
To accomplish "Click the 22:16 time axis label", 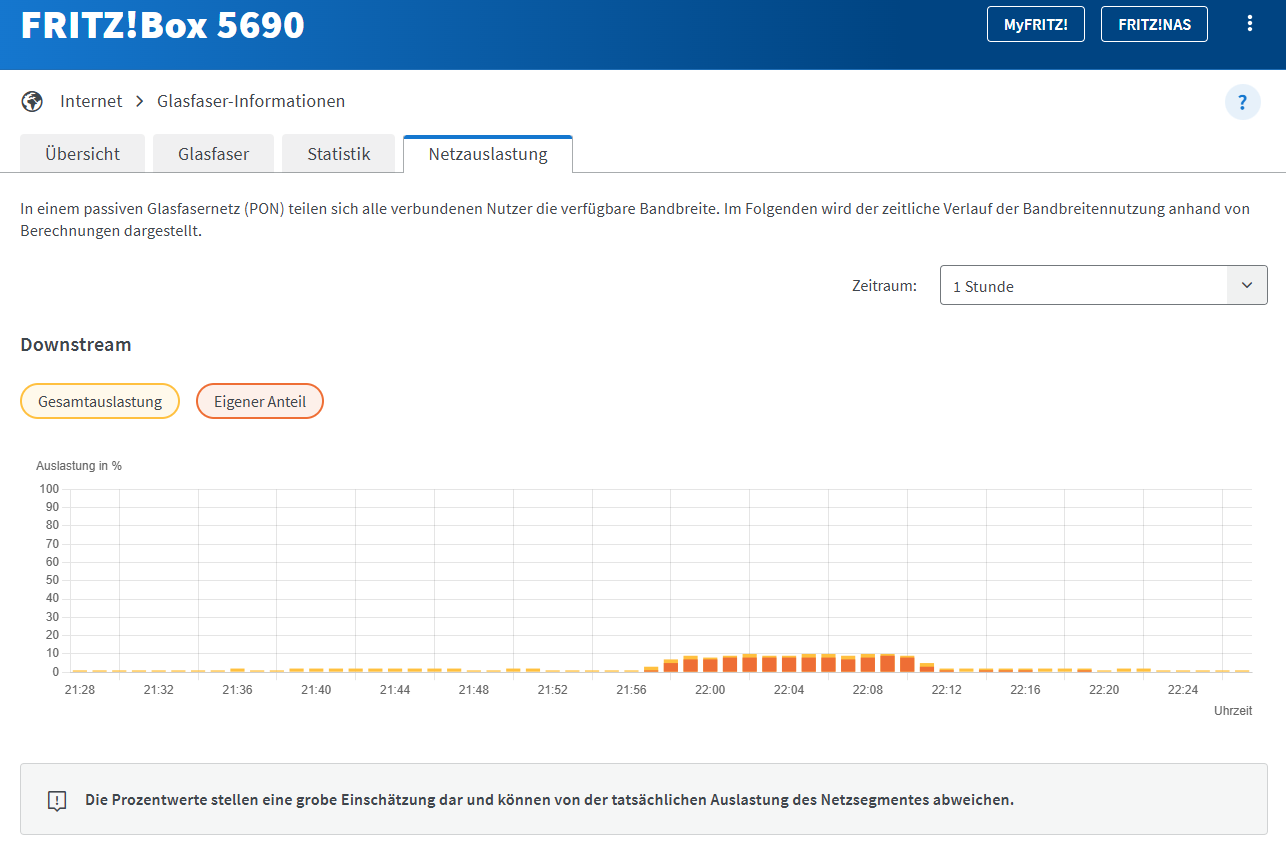I will pyautogui.click(x=1025, y=690).
